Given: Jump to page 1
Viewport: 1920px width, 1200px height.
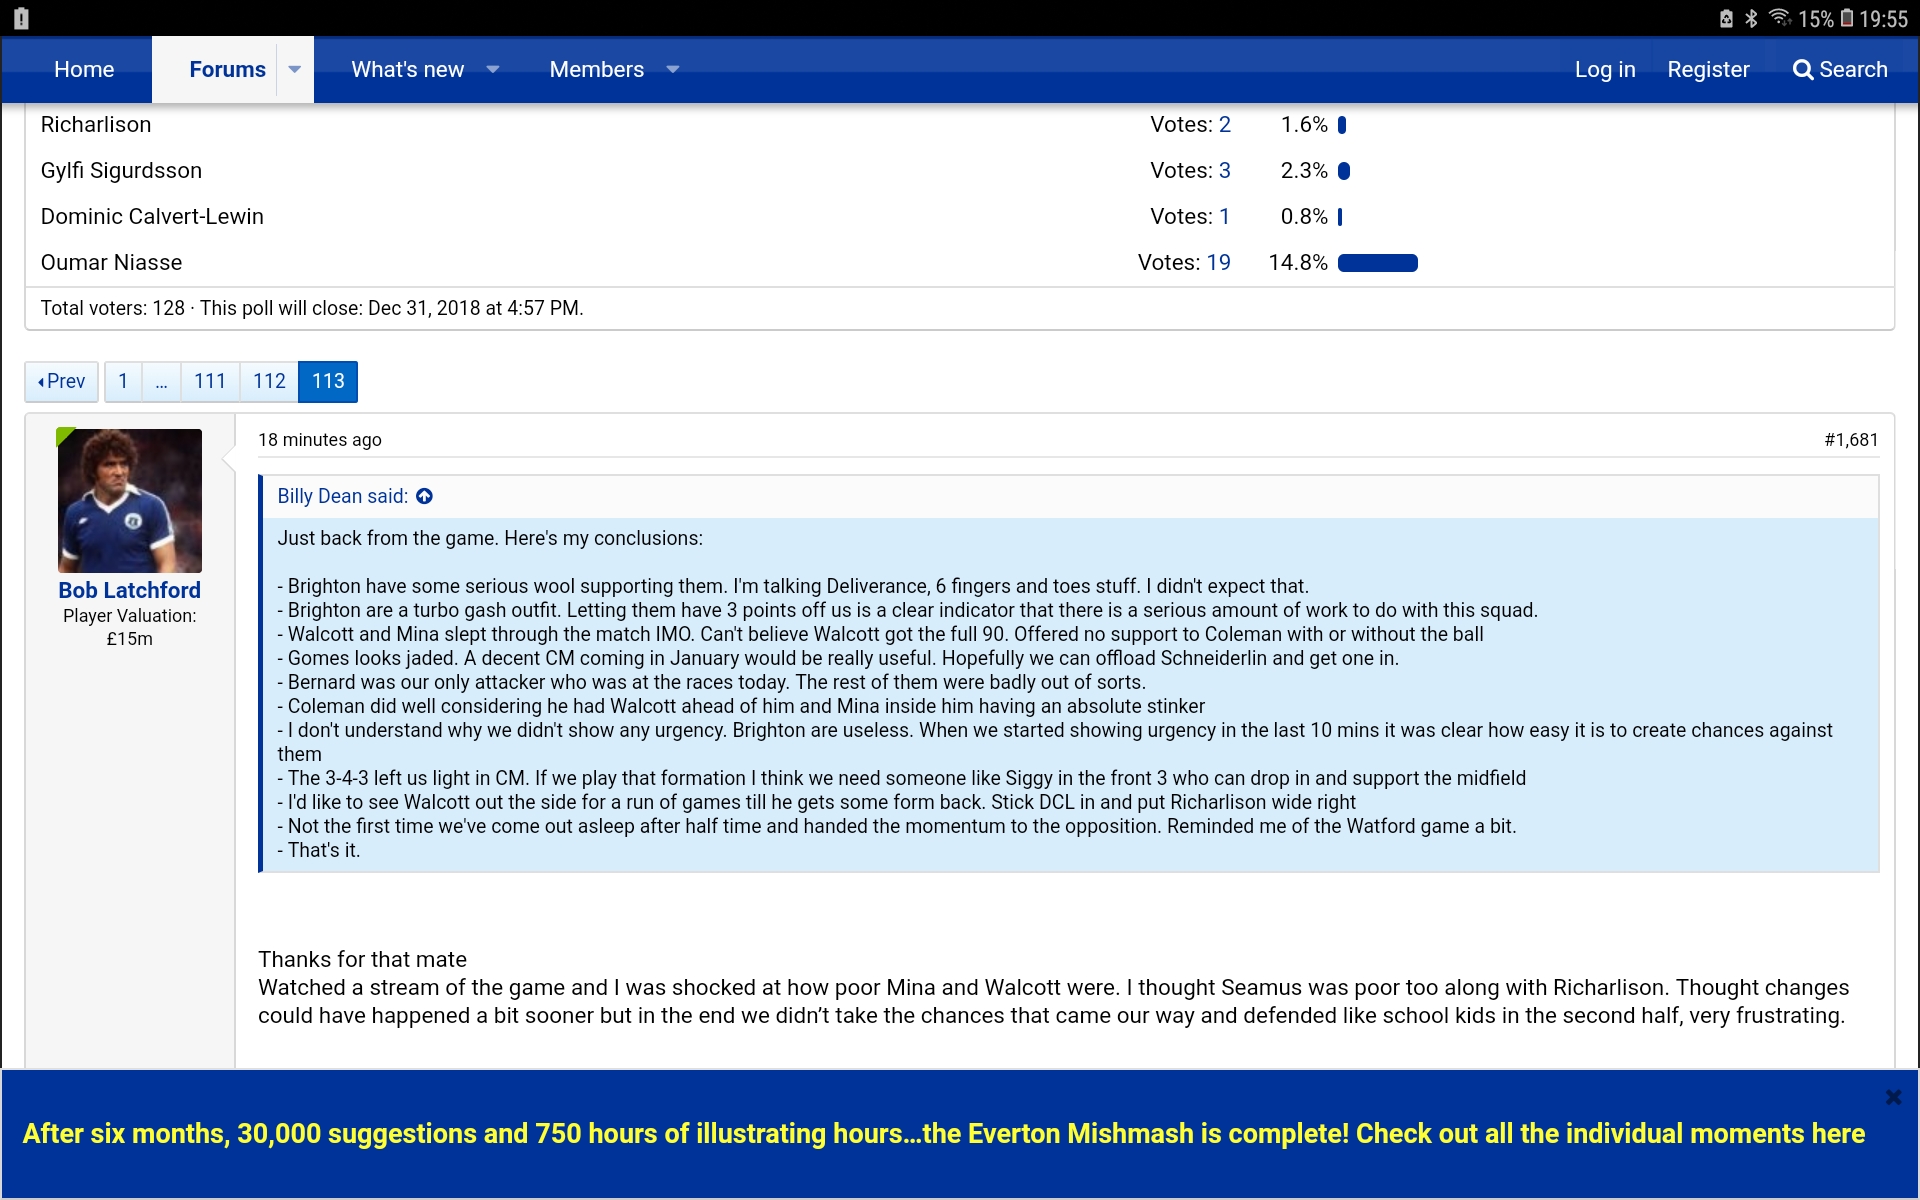Looking at the screenshot, I should pyautogui.click(x=123, y=381).
